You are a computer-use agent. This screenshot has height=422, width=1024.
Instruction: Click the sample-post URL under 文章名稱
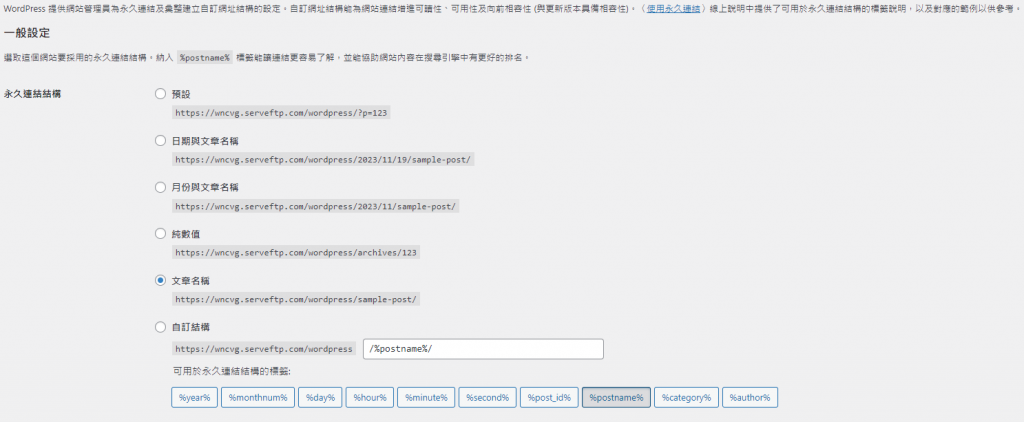coord(297,299)
